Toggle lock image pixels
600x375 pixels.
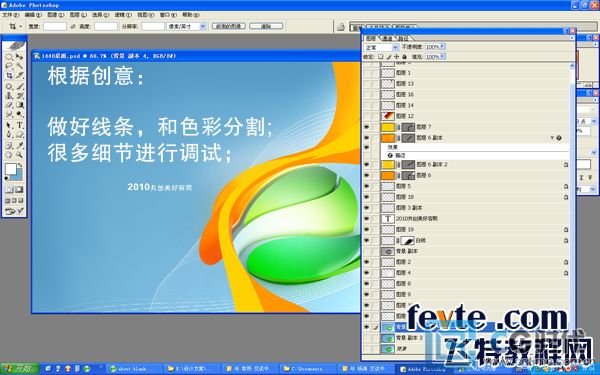point(389,57)
